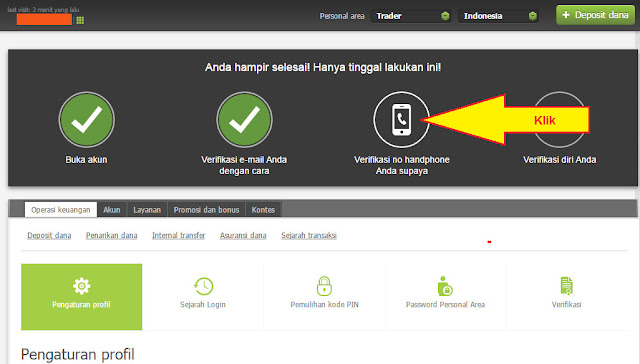Image resolution: width=640 pixels, height=364 pixels.
Task: Switch to the Kontes tab
Action: pyautogui.click(x=263, y=210)
